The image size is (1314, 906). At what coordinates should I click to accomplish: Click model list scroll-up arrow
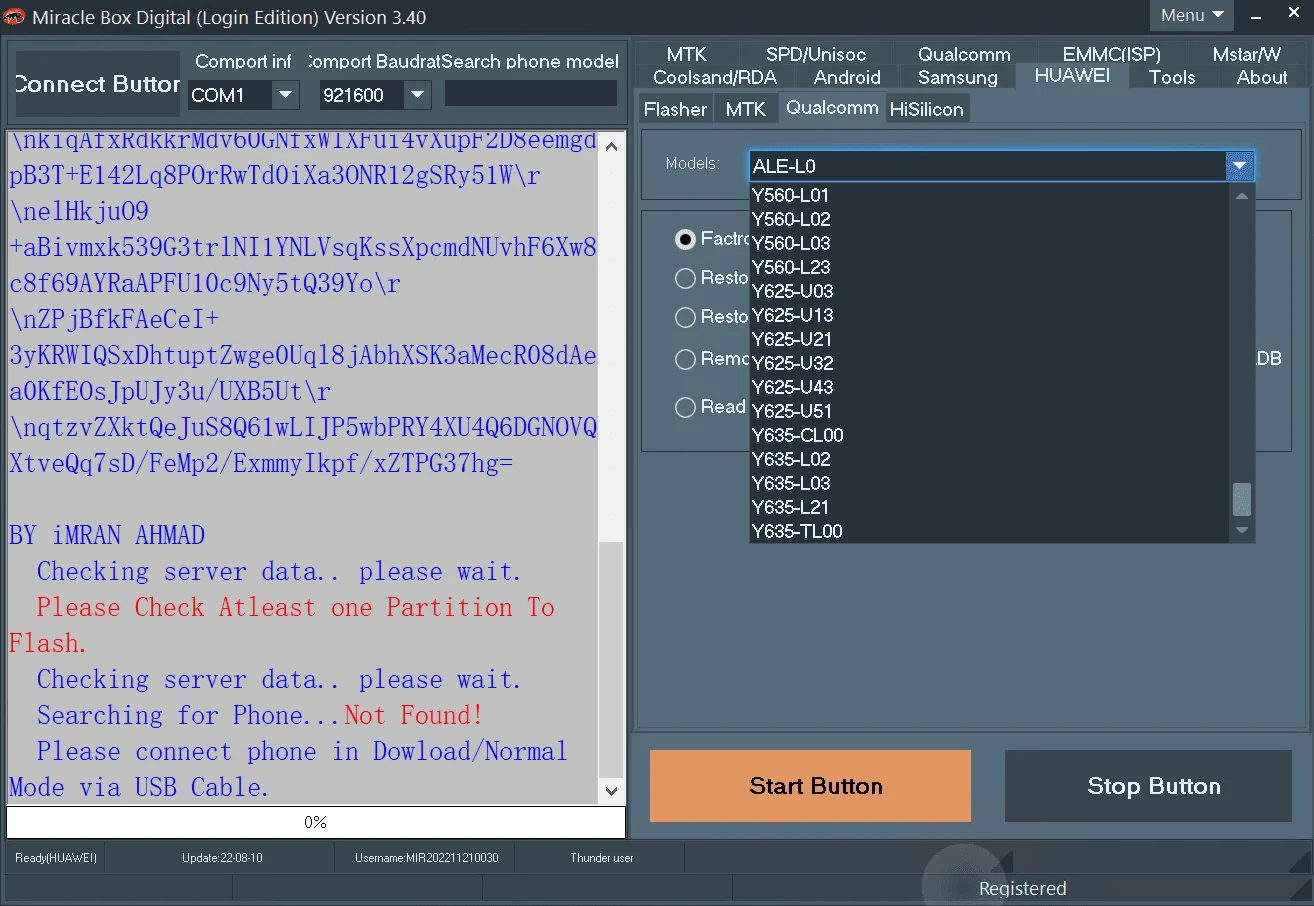pos(1242,196)
